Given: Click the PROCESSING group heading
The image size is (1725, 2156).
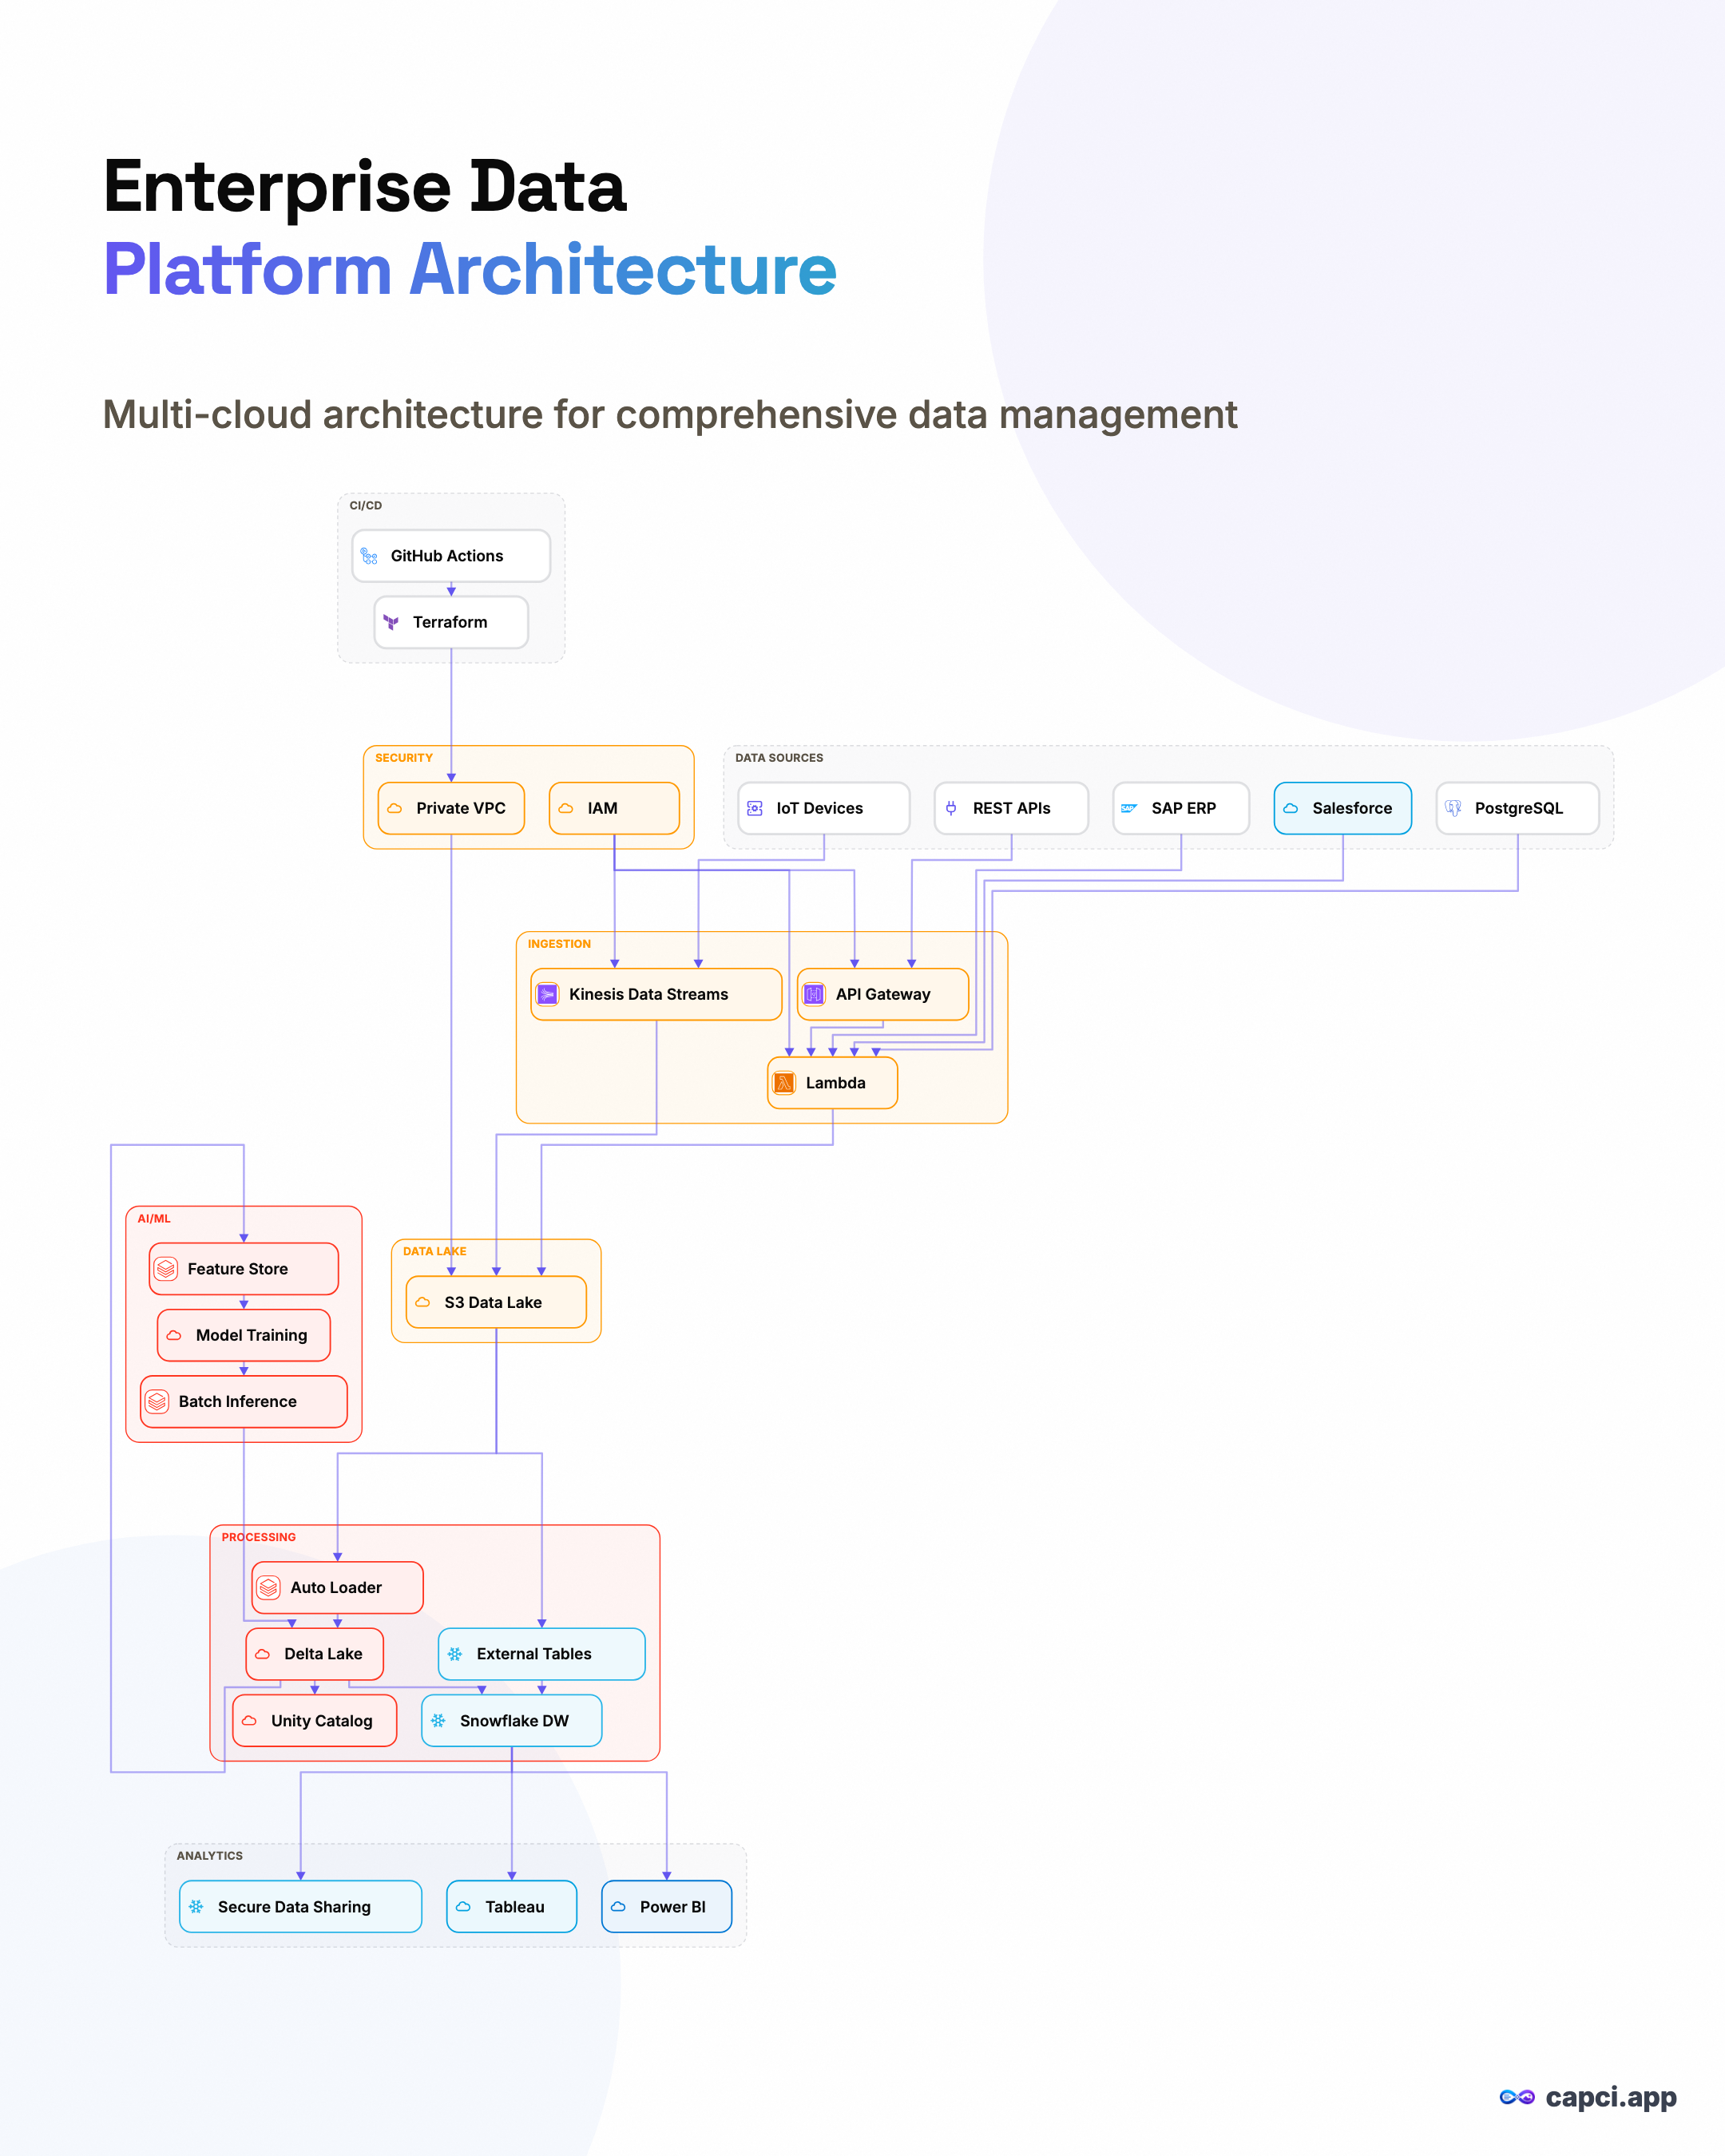Looking at the screenshot, I should coord(259,1538).
